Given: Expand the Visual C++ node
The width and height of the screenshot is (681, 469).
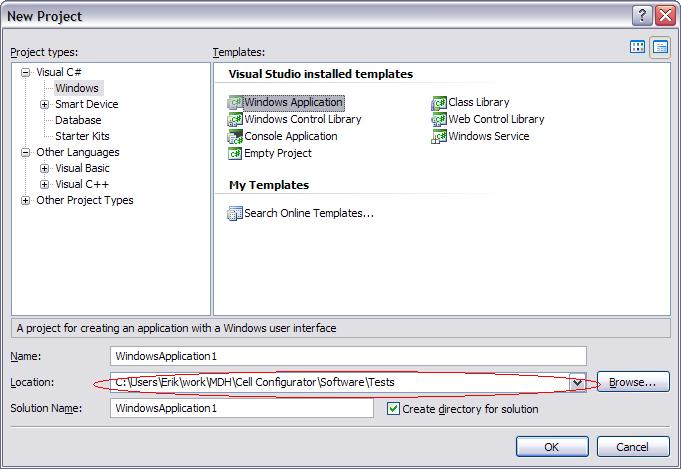Looking at the screenshot, I should [x=44, y=185].
